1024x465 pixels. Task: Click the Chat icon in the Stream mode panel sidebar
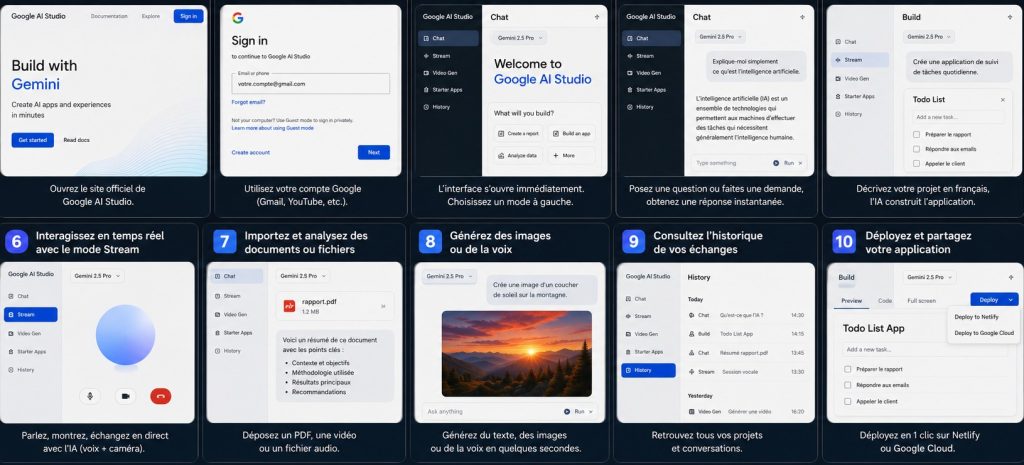tap(10, 296)
